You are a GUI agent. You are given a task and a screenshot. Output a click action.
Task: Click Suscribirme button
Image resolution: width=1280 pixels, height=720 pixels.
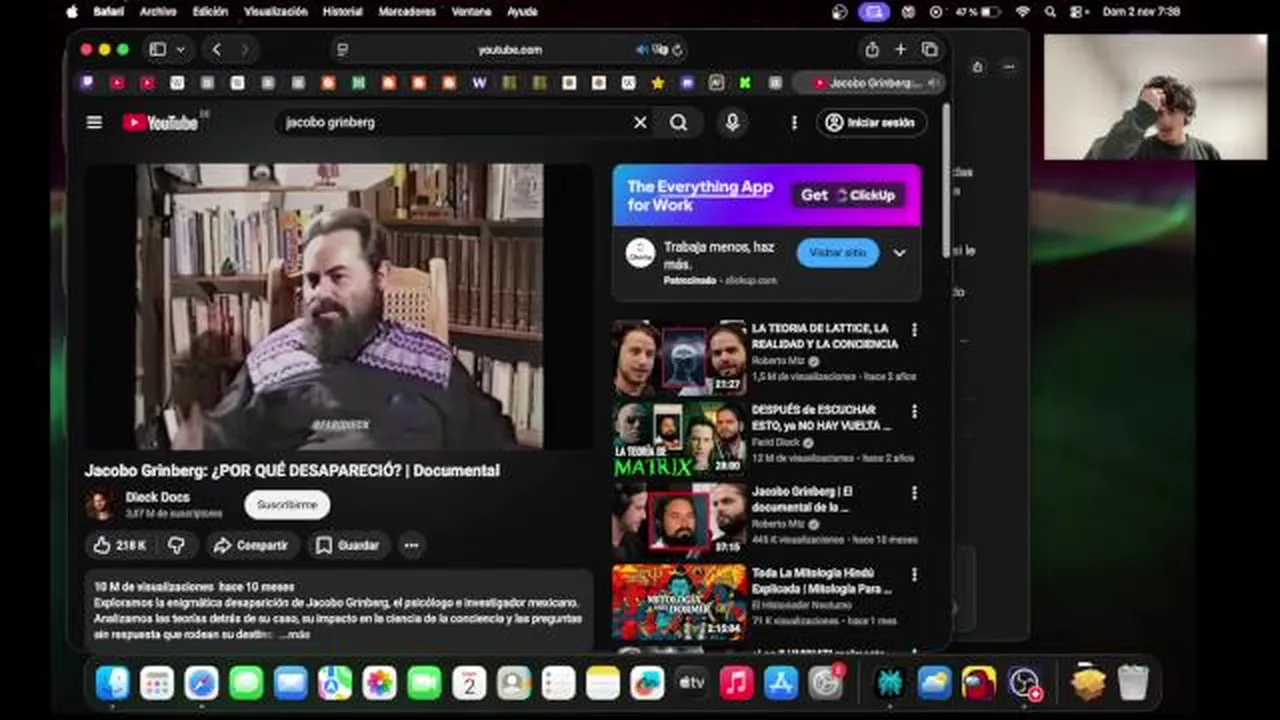click(x=287, y=505)
